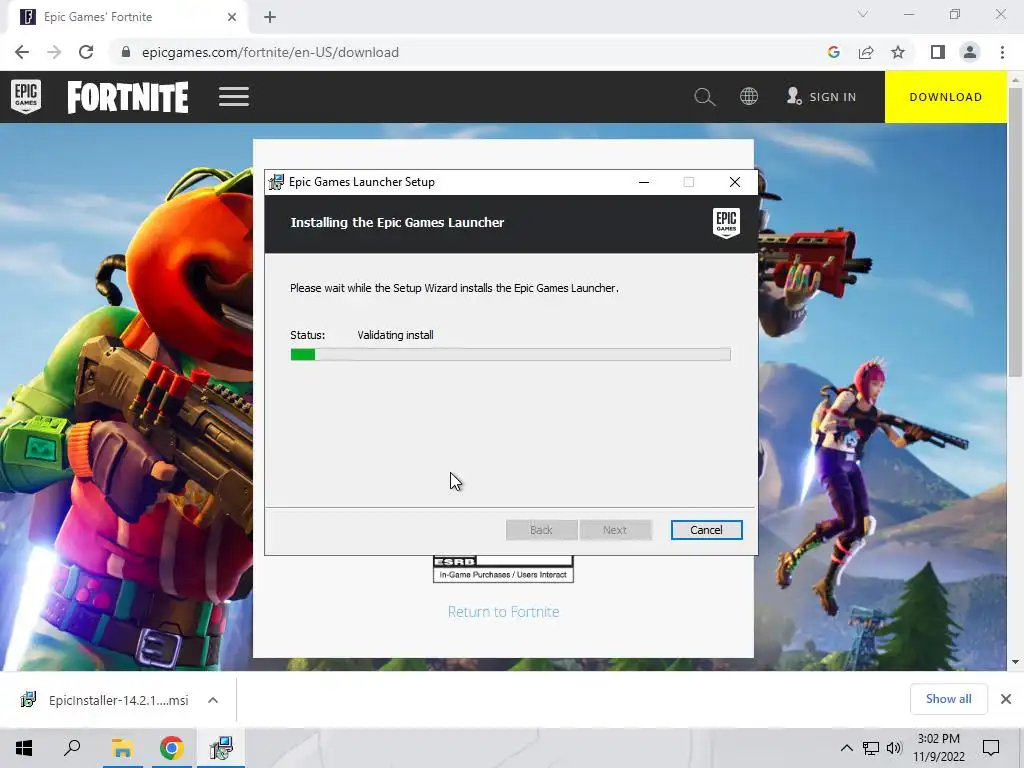
Task: Share this page icon in address bar
Action: [x=866, y=52]
